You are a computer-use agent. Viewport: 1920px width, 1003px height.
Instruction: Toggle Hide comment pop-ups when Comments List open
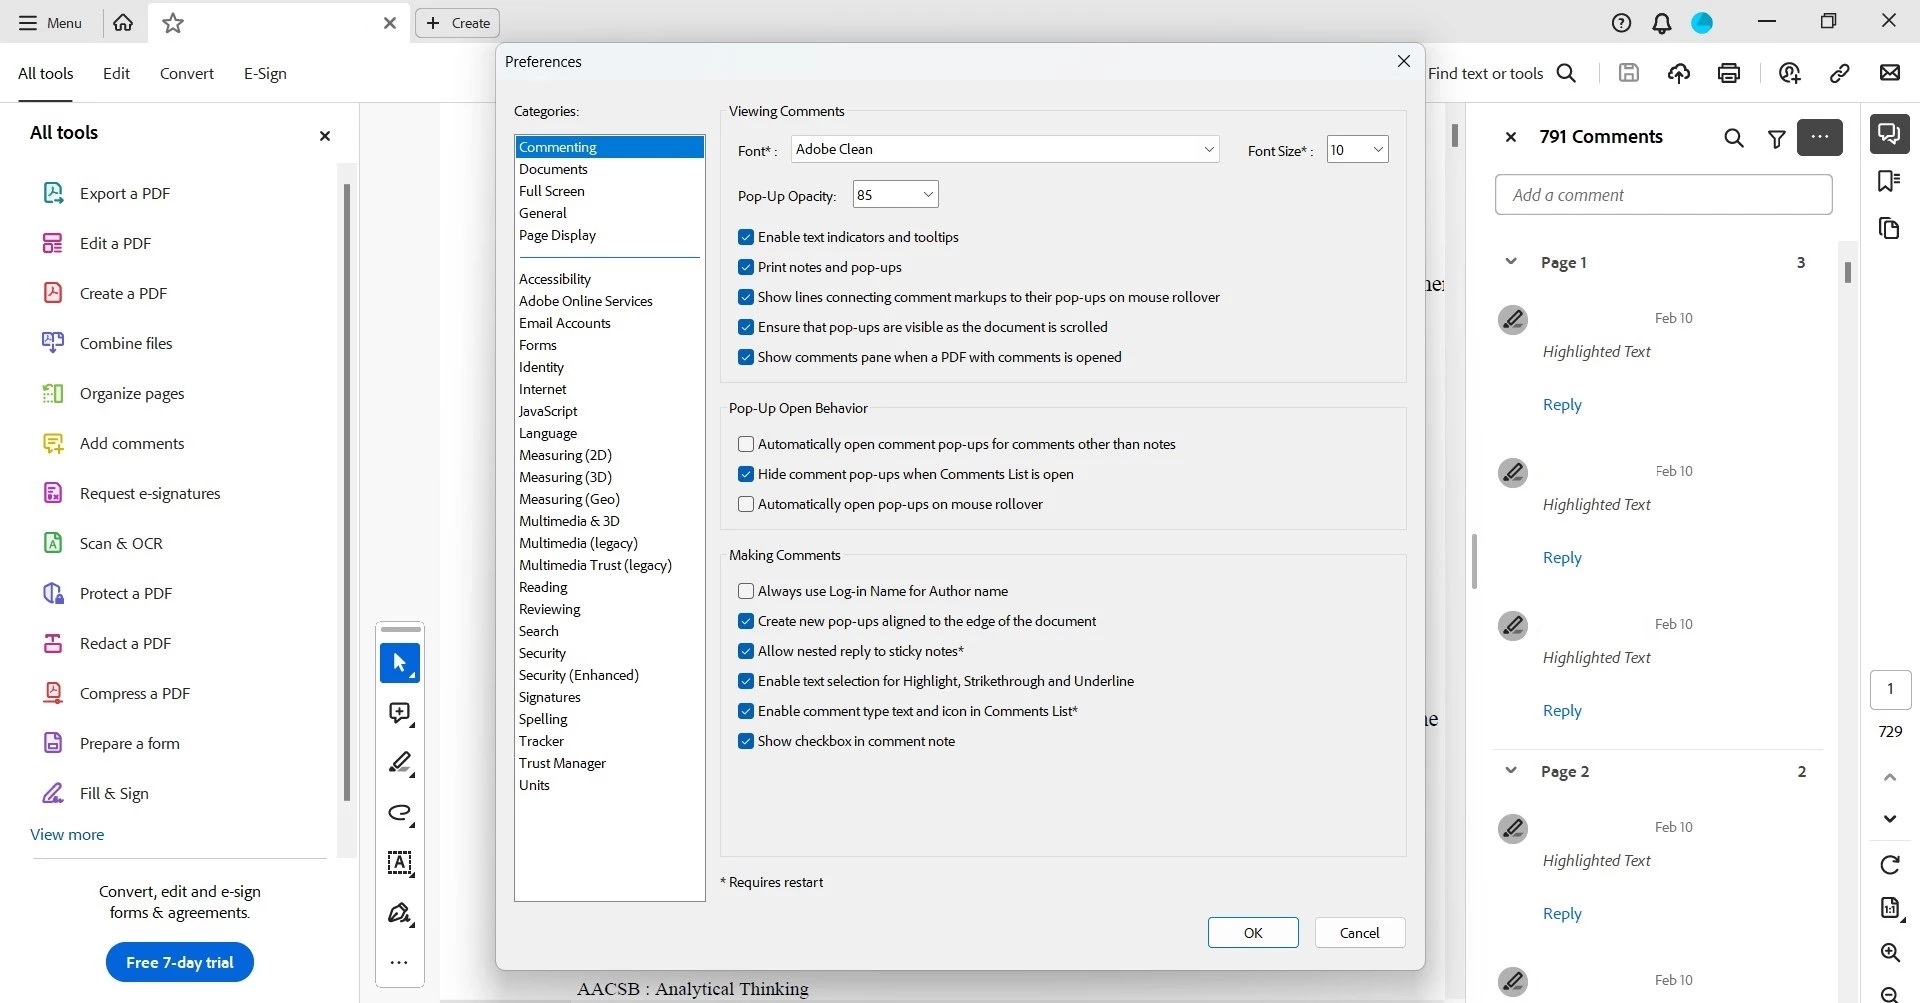pos(746,474)
